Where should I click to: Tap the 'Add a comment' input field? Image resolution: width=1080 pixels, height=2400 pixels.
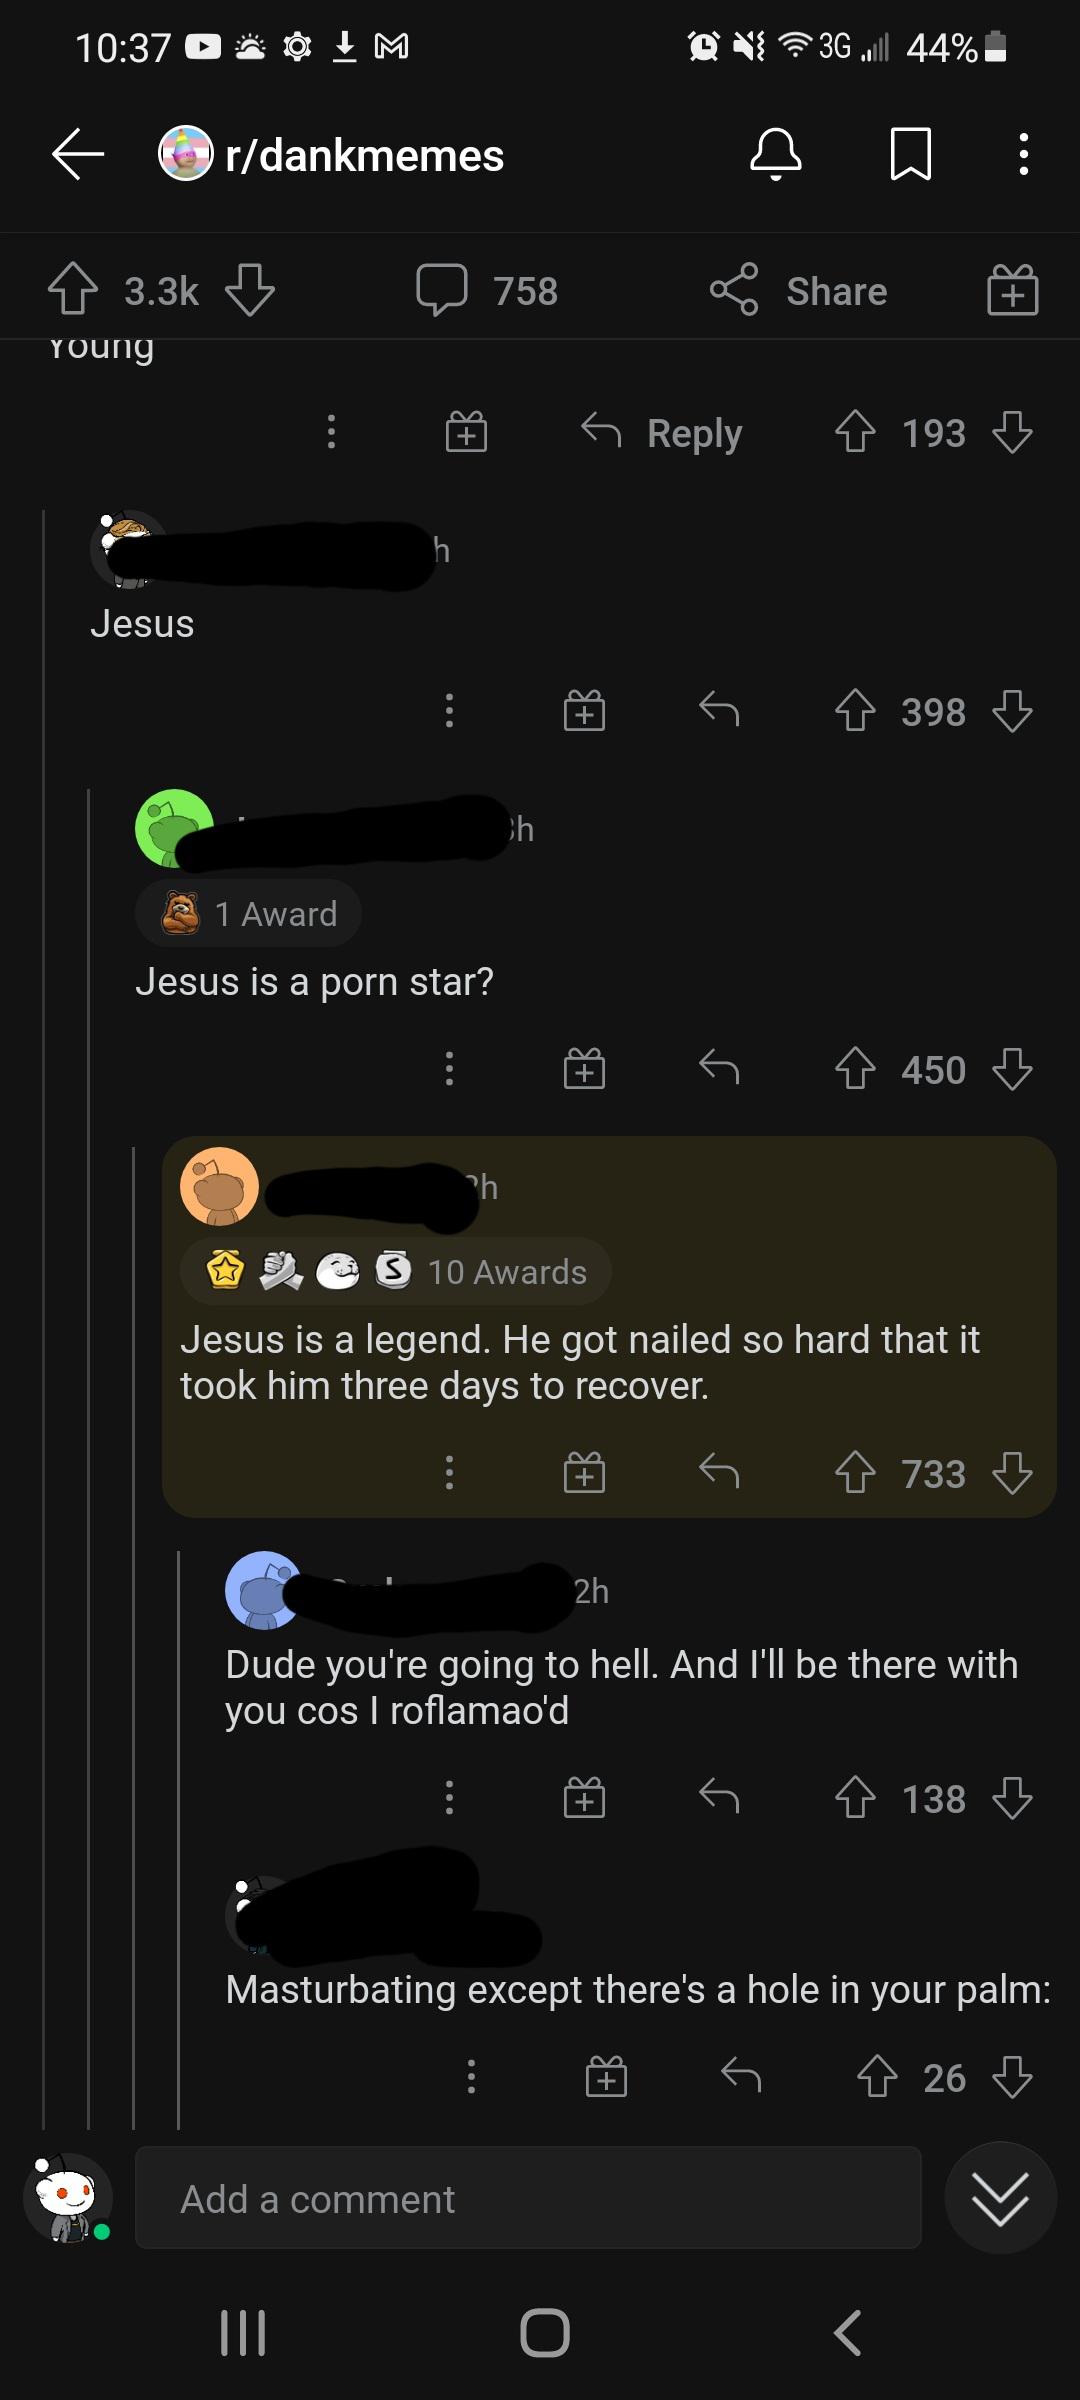(530, 2199)
